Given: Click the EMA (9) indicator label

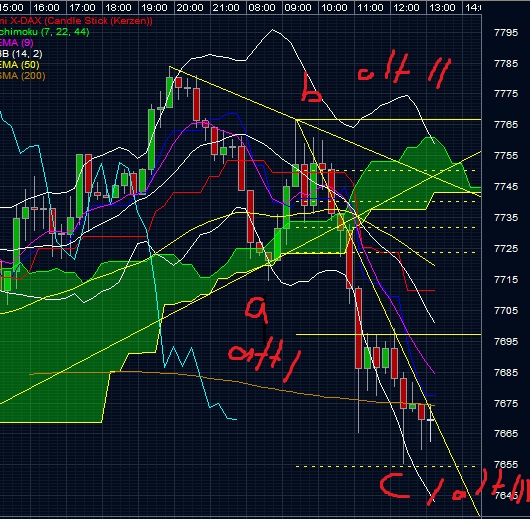Looking at the screenshot, I should point(17,43).
